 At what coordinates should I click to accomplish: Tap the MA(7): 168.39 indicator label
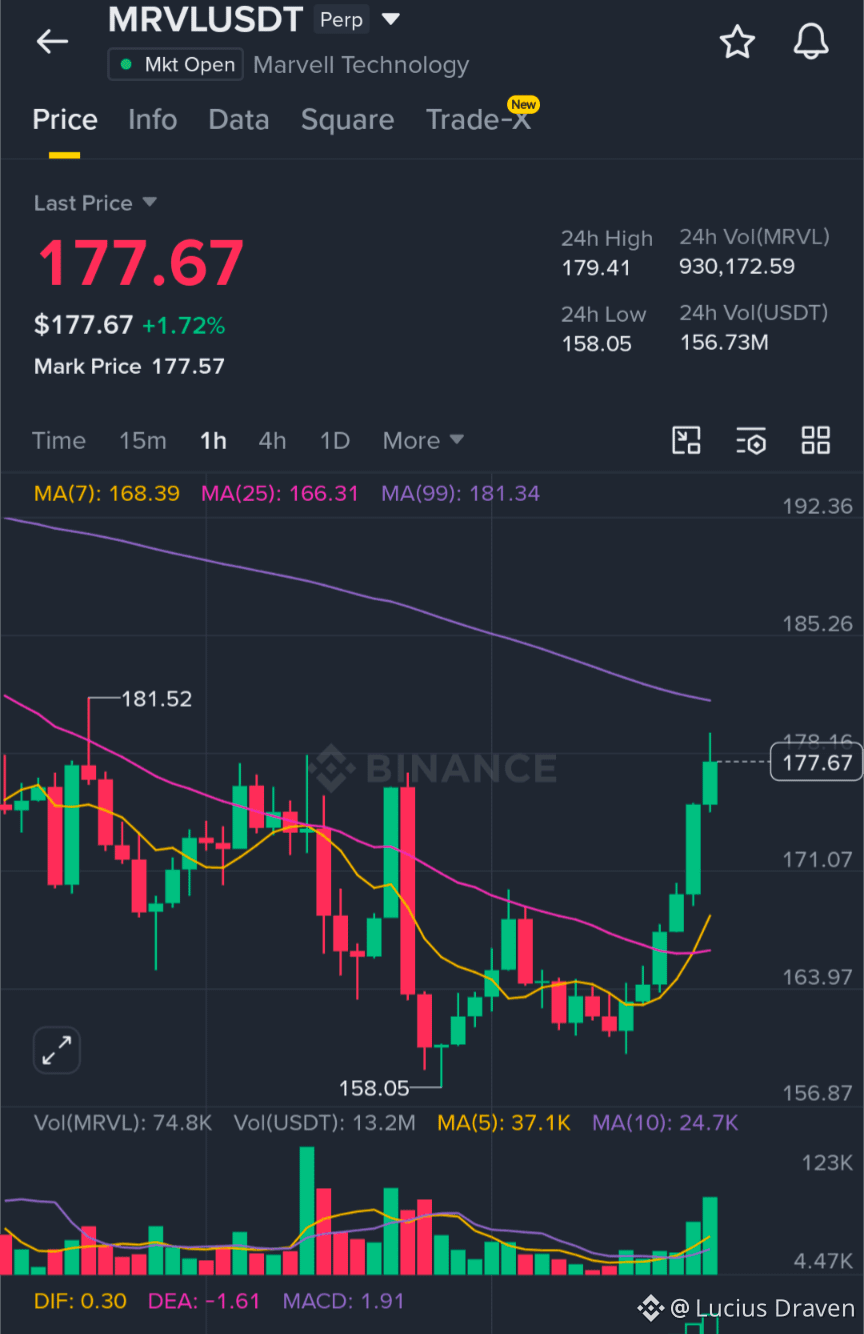pos(107,493)
